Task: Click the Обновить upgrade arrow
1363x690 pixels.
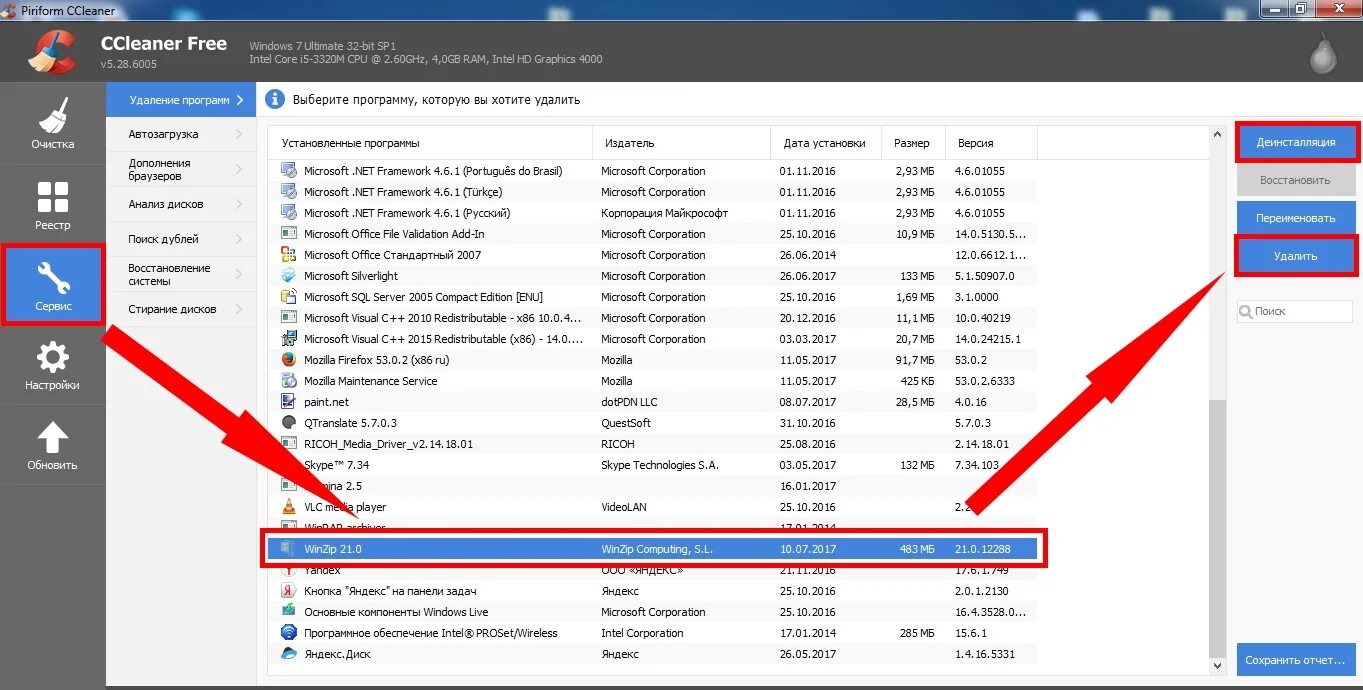Action: point(52,444)
